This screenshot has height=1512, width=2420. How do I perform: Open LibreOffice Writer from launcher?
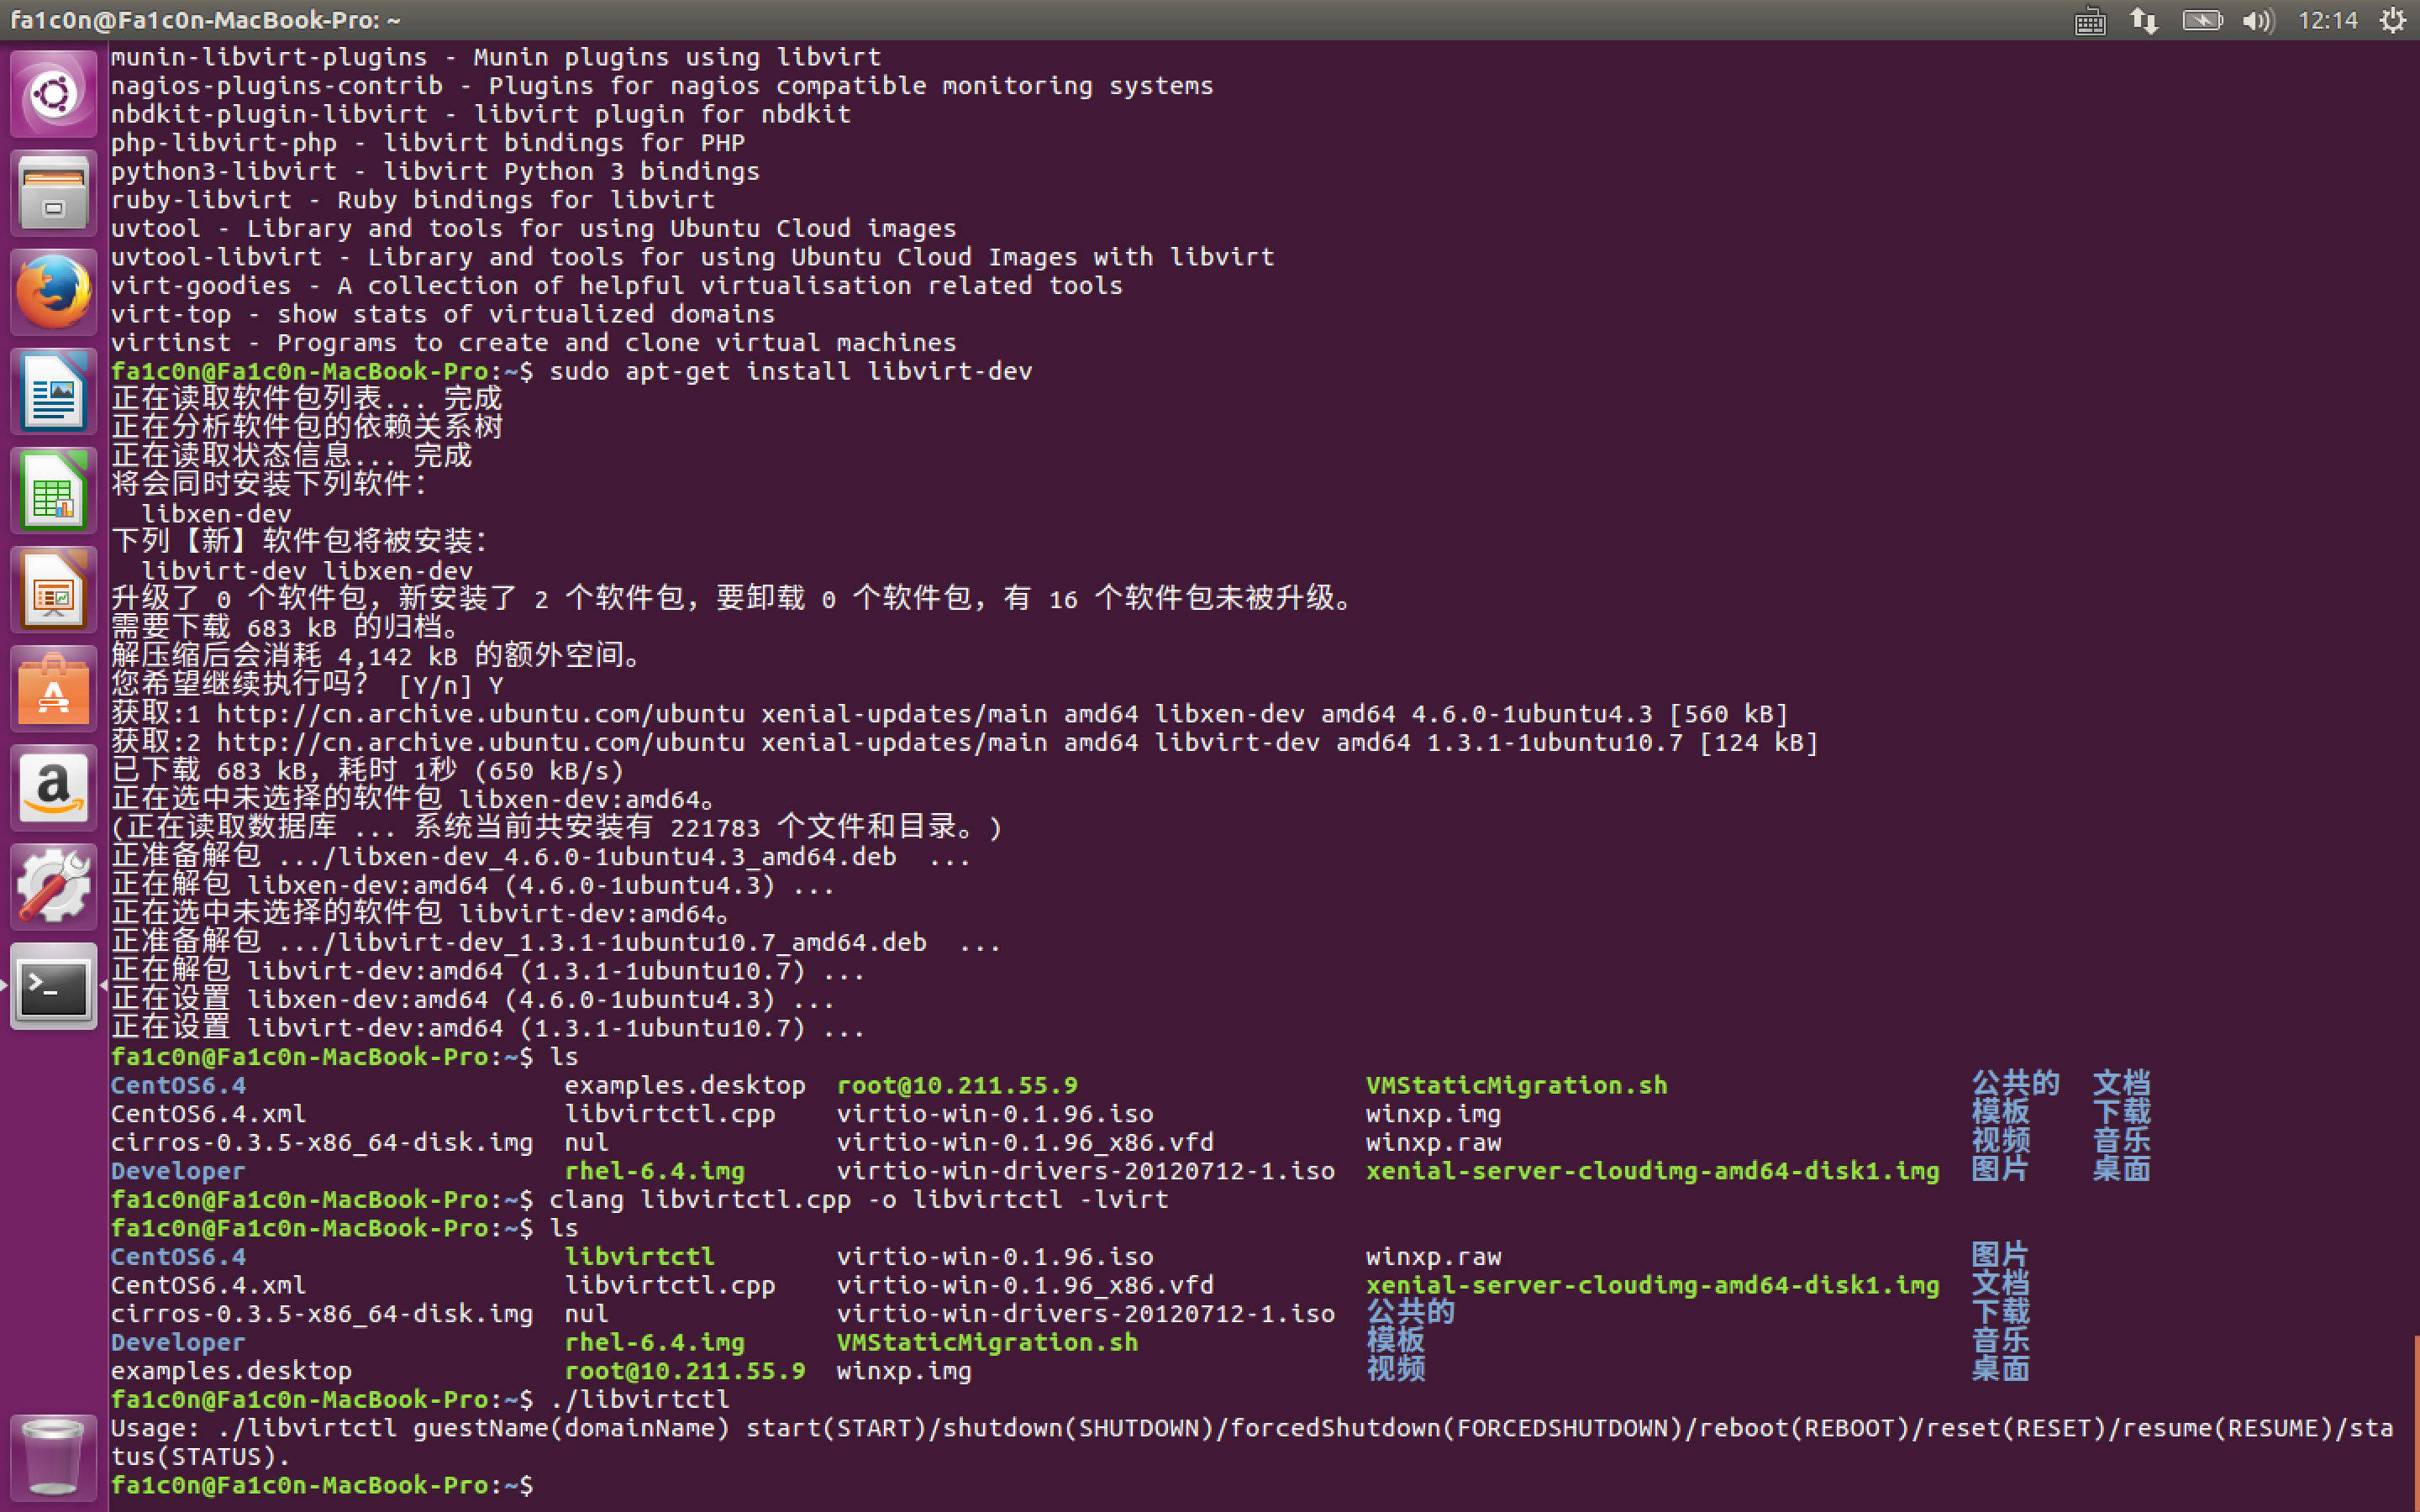53,391
